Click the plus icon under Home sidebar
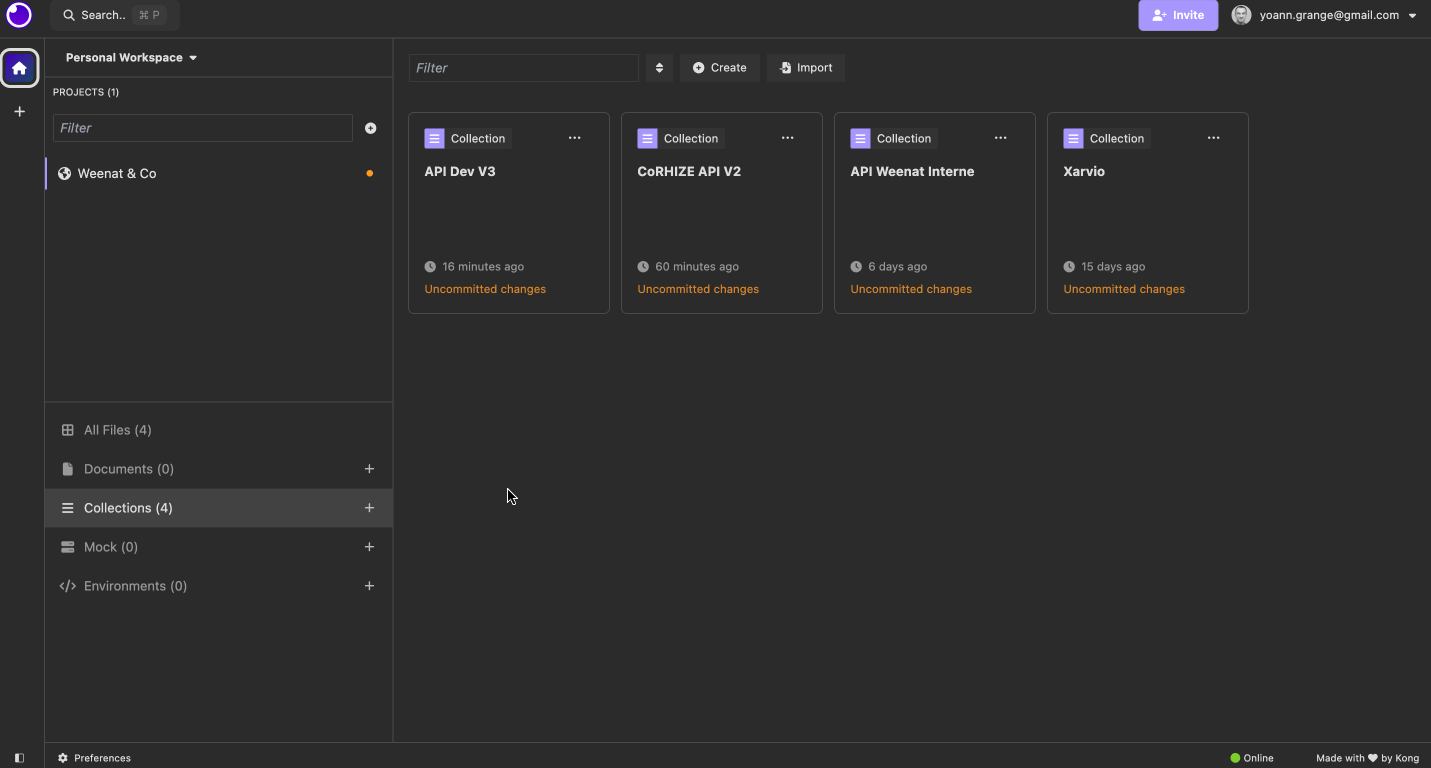 tap(19, 112)
